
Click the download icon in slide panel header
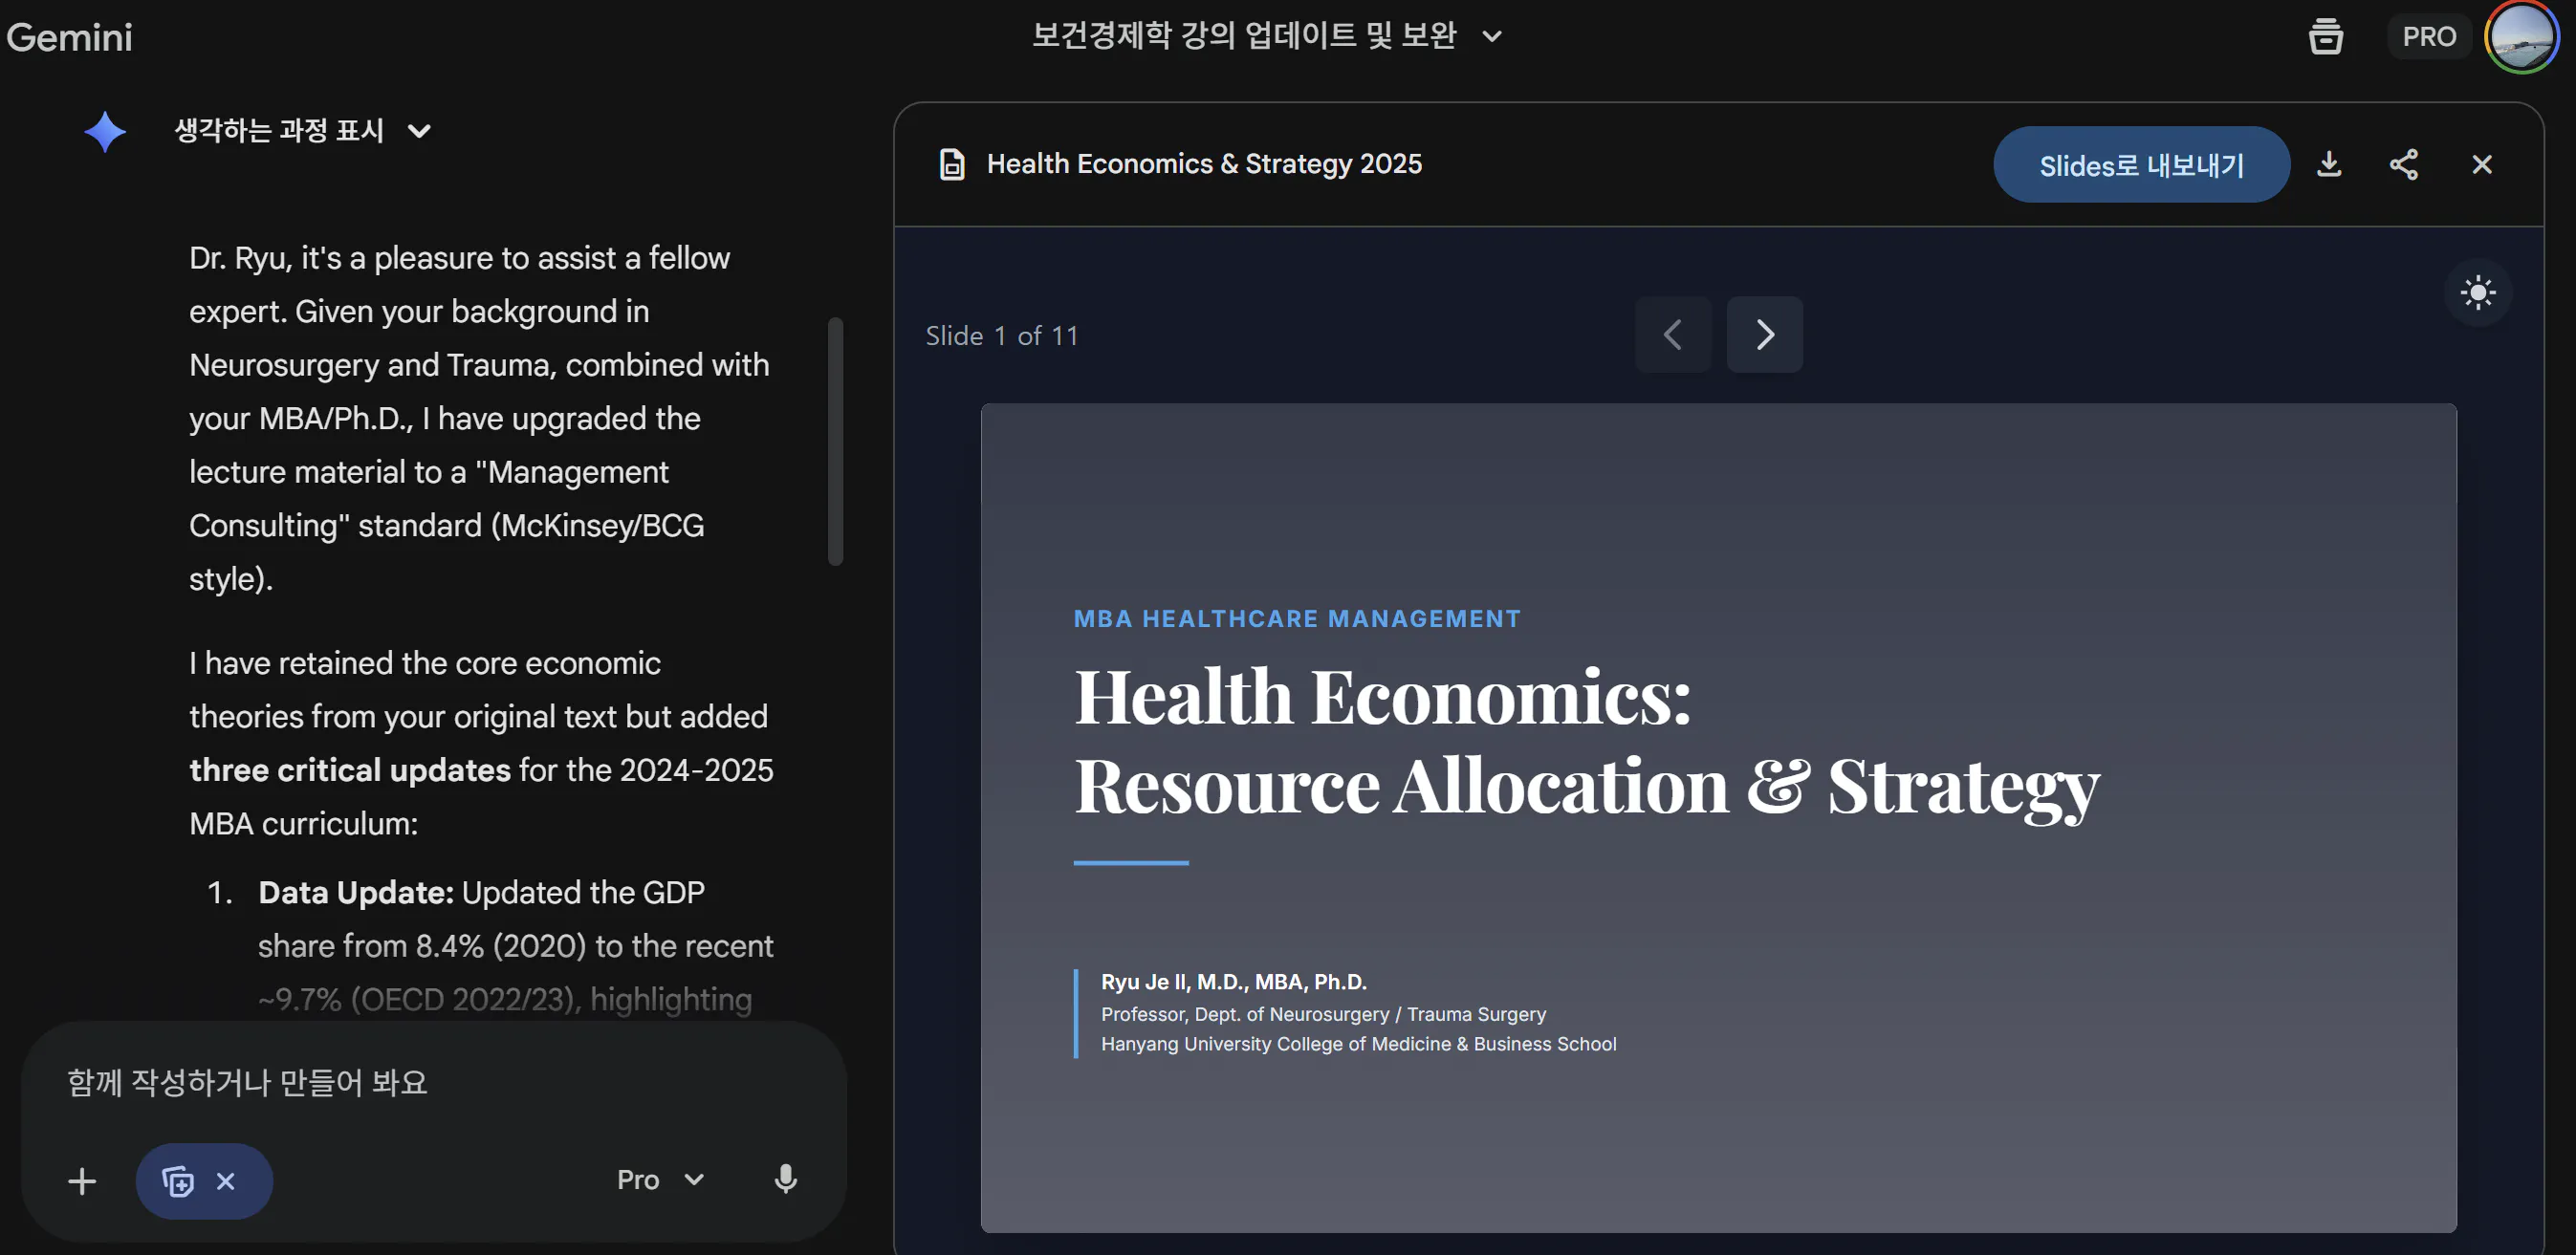click(x=2329, y=164)
